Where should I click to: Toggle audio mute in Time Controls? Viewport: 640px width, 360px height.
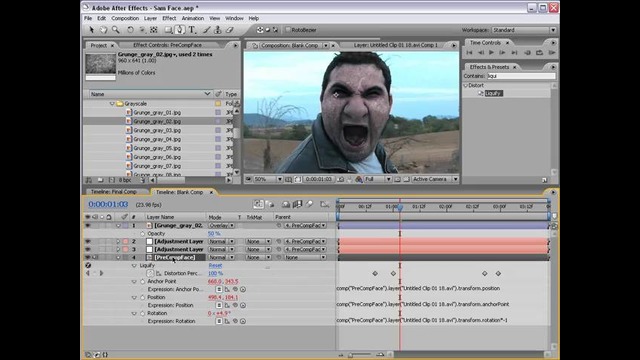pos(527,53)
